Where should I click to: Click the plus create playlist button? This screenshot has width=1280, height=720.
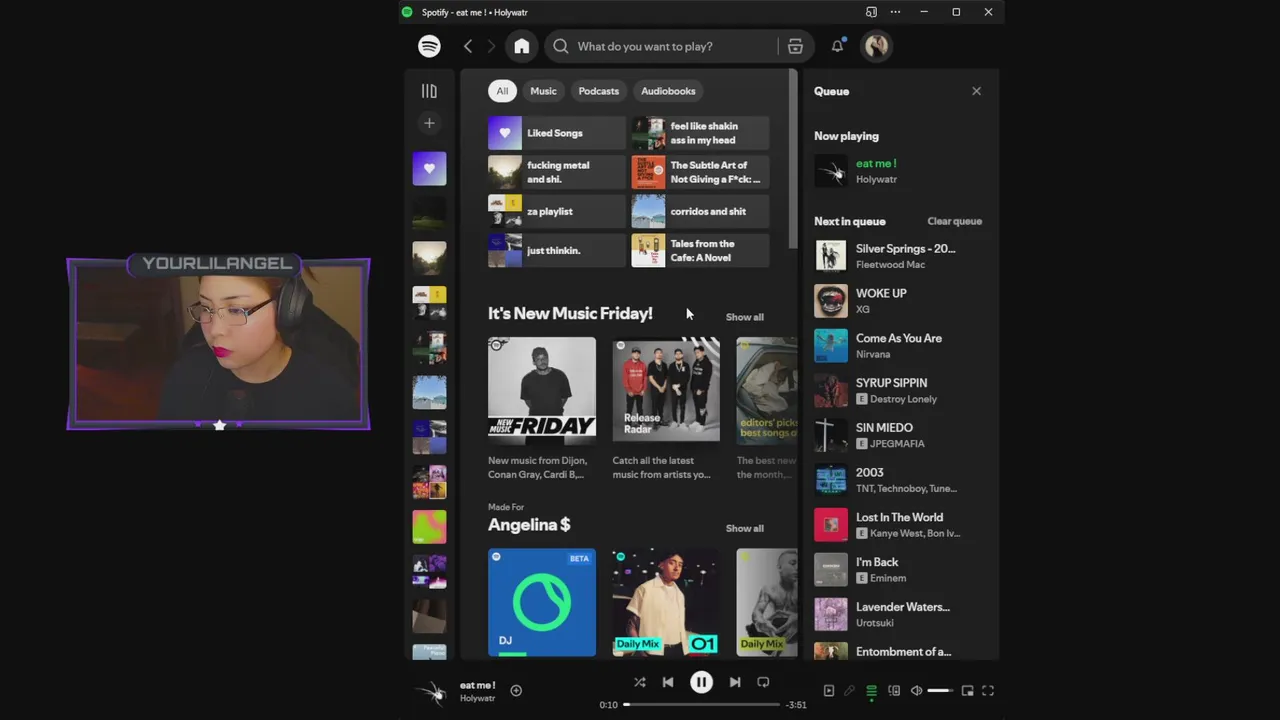click(x=429, y=123)
